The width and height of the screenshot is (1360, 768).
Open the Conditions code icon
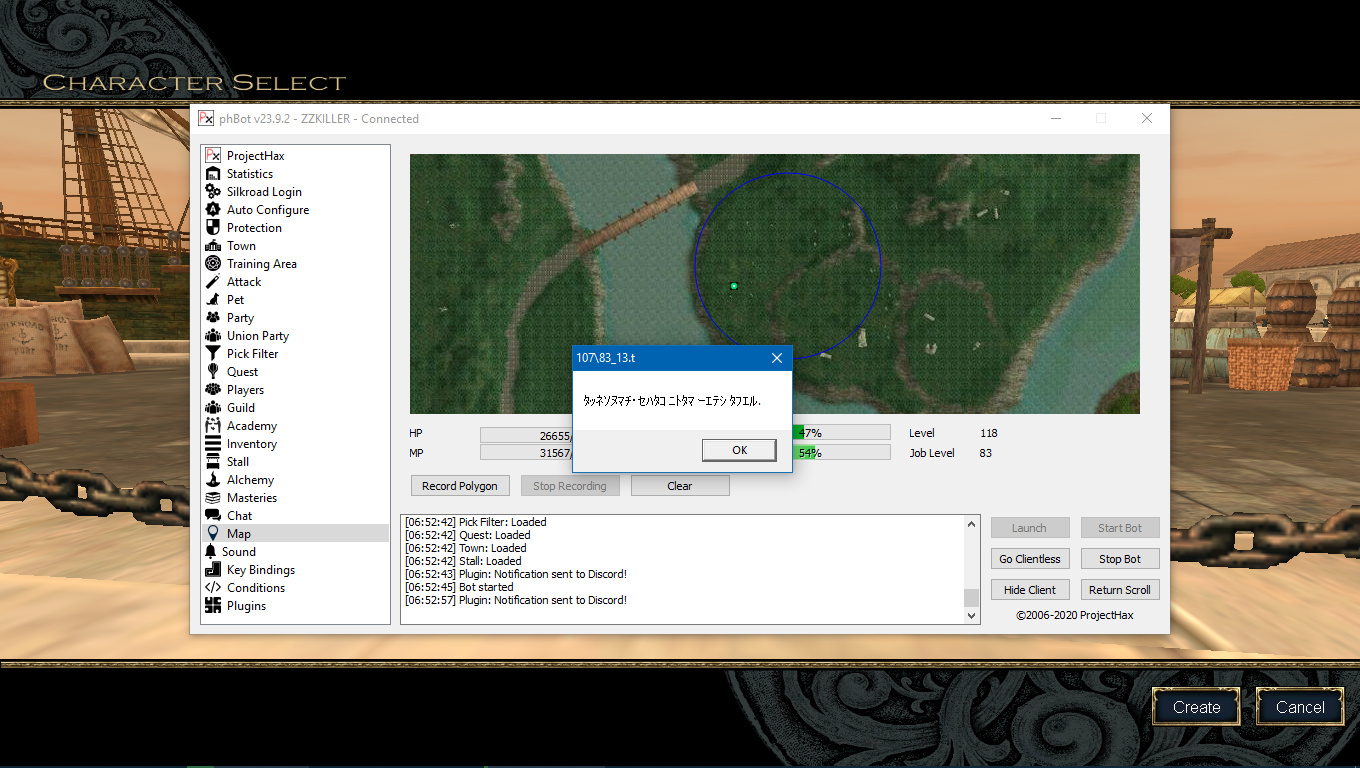213,588
